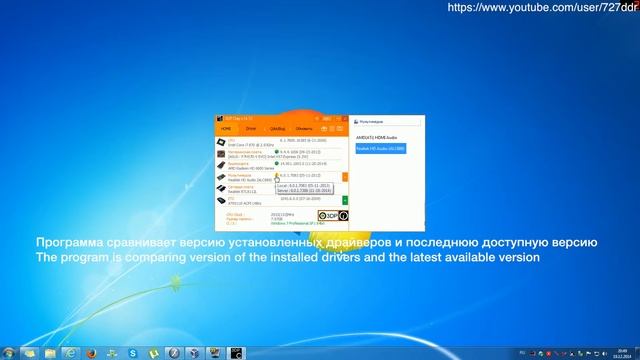Click the first white icon in orange header
The image size is (640, 360).
tap(324, 129)
